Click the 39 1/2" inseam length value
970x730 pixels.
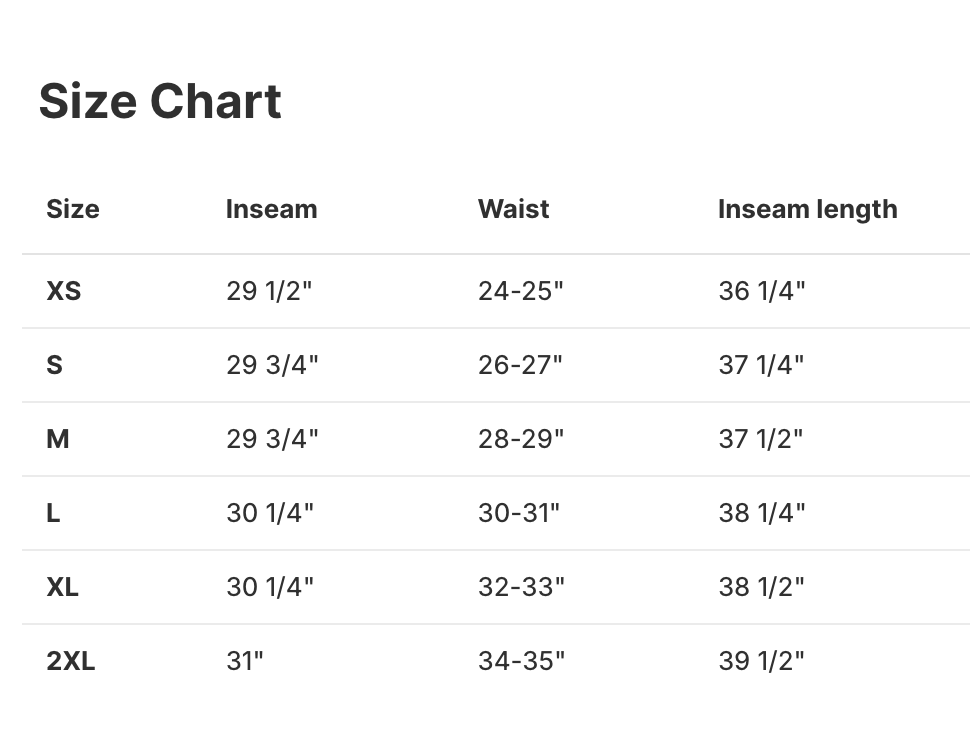[x=761, y=661]
